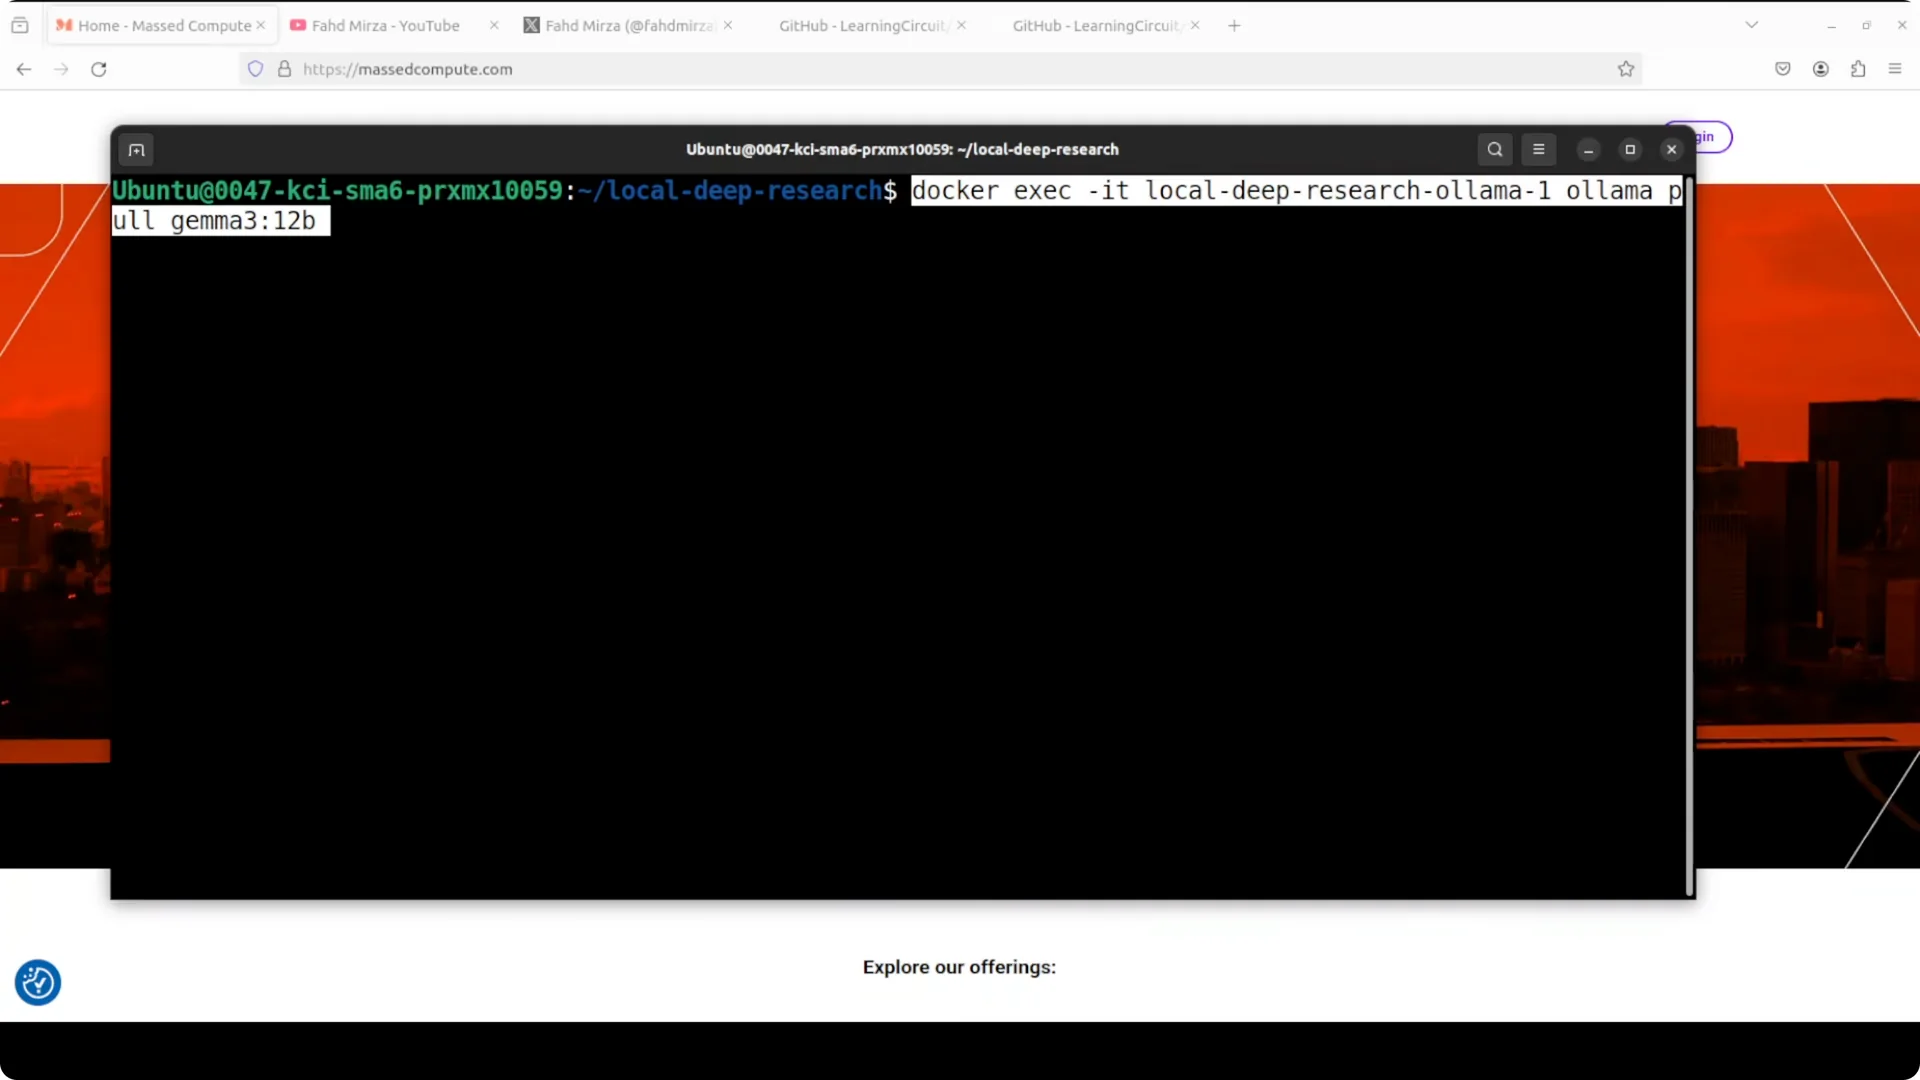Close the terminal window
Screen dimensions: 1920x1080
click(x=1671, y=150)
